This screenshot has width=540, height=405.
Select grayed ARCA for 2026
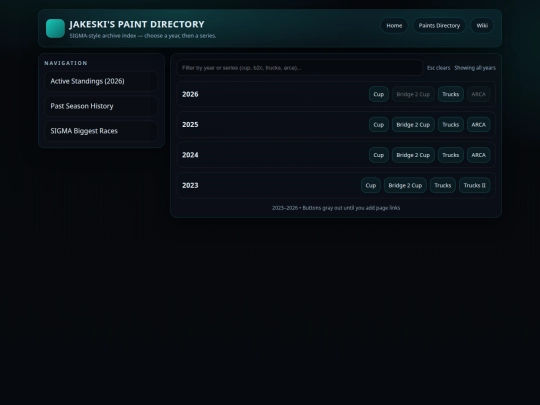(x=478, y=94)
